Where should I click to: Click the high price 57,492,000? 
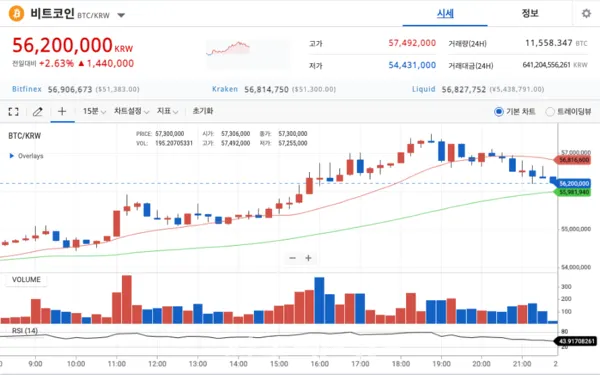click(412, 43)
